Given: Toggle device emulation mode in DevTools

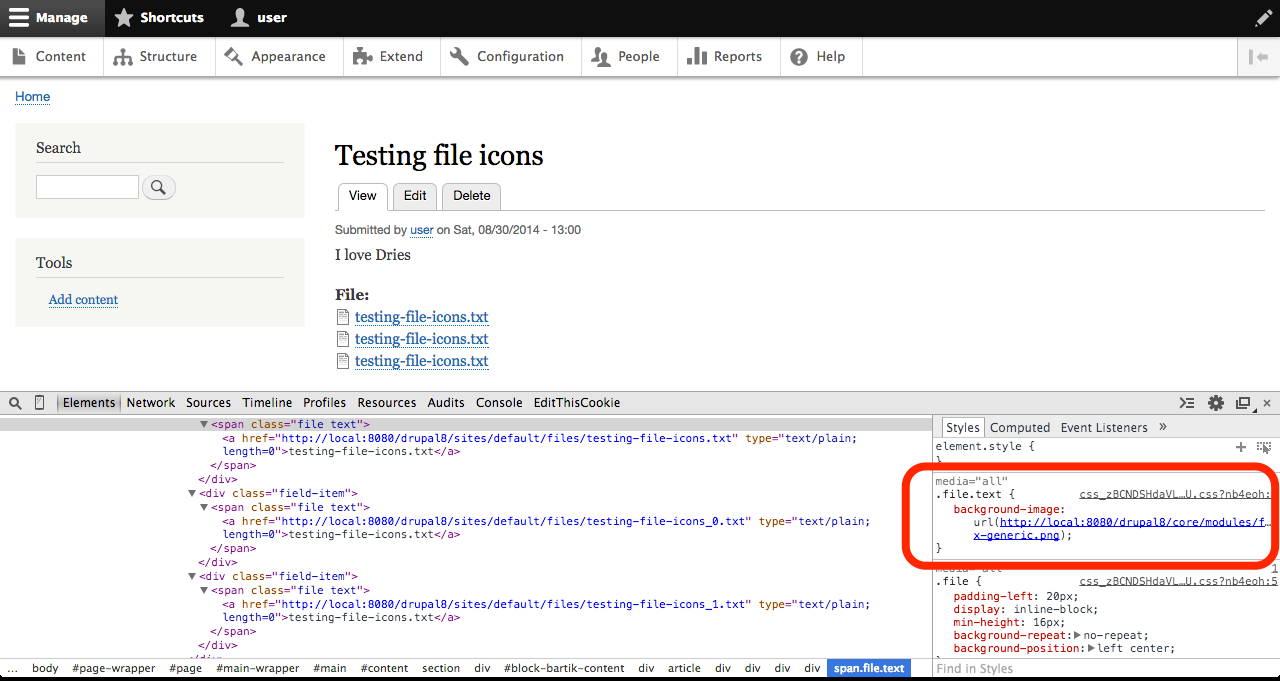Looking at the screenshot, I should [x=38, y=402].
